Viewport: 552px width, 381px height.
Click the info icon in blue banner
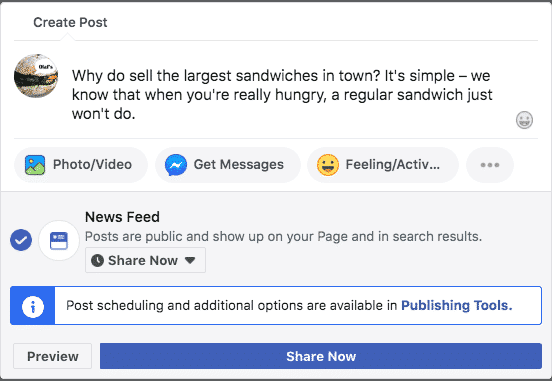pyautogui.click(x=33, y=306)
